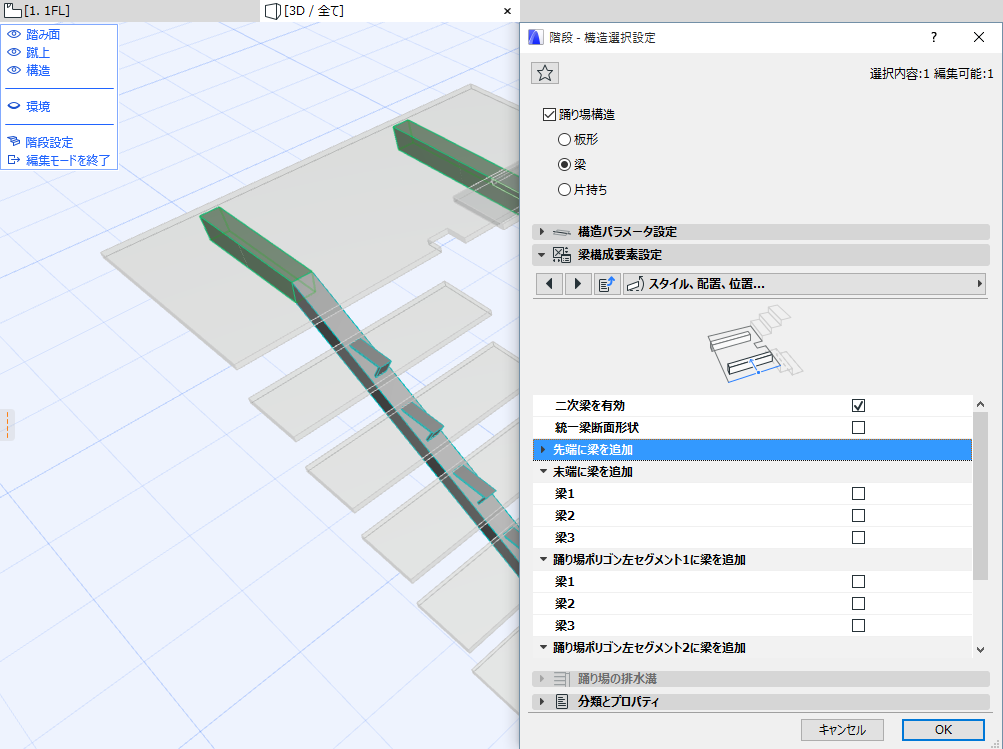The width and height of the screenshot is (1003, 749).
Task: Click the orange dashed side panel handle
Action: [x=7, y=425]
